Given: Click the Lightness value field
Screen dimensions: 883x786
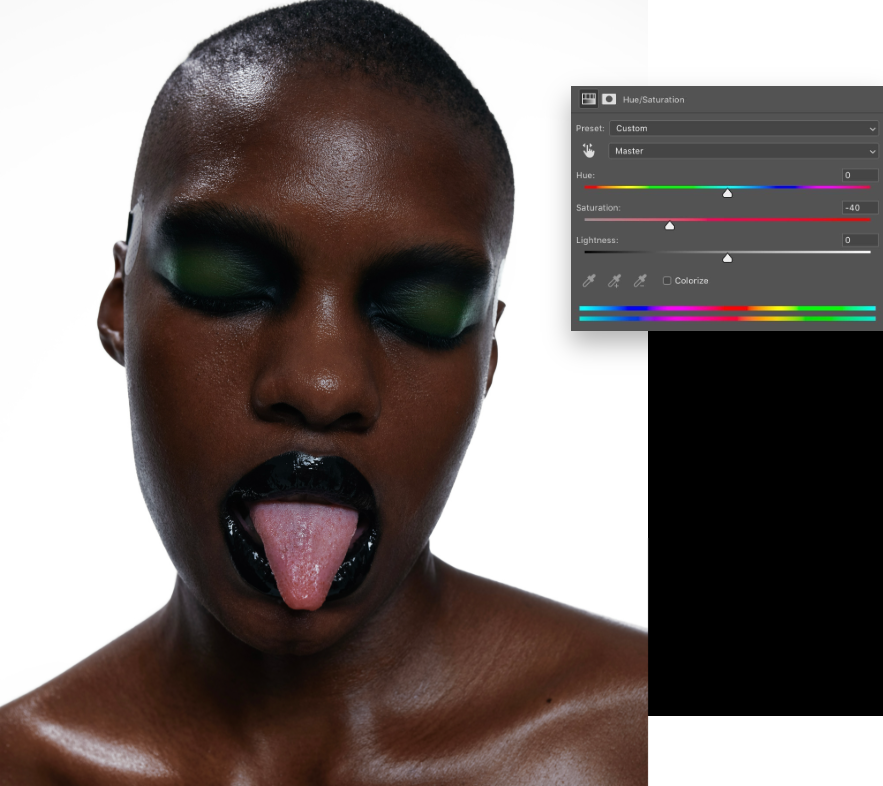Looking at the screenshot, I should 860,240.
